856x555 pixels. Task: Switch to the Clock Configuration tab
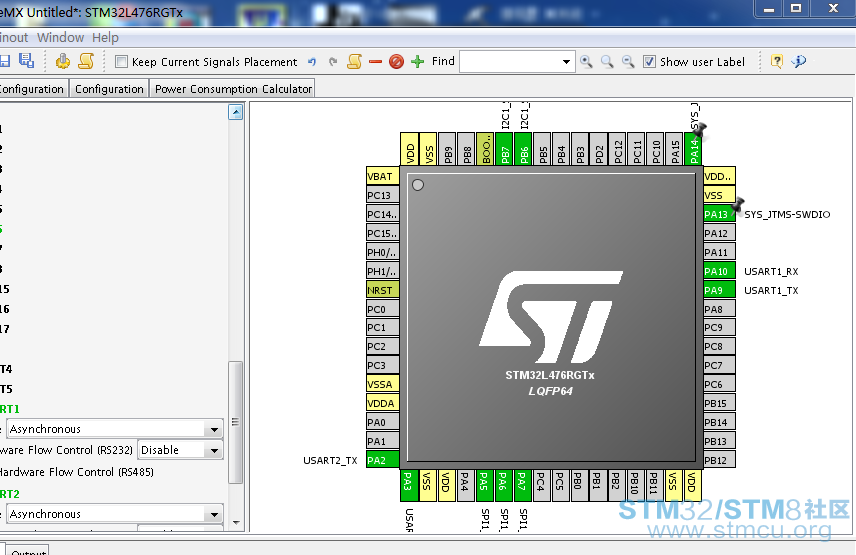33,89
